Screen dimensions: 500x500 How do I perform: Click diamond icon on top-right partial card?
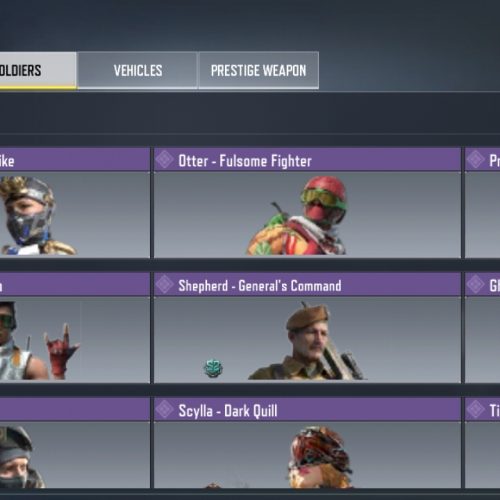(x=475, y=160)
